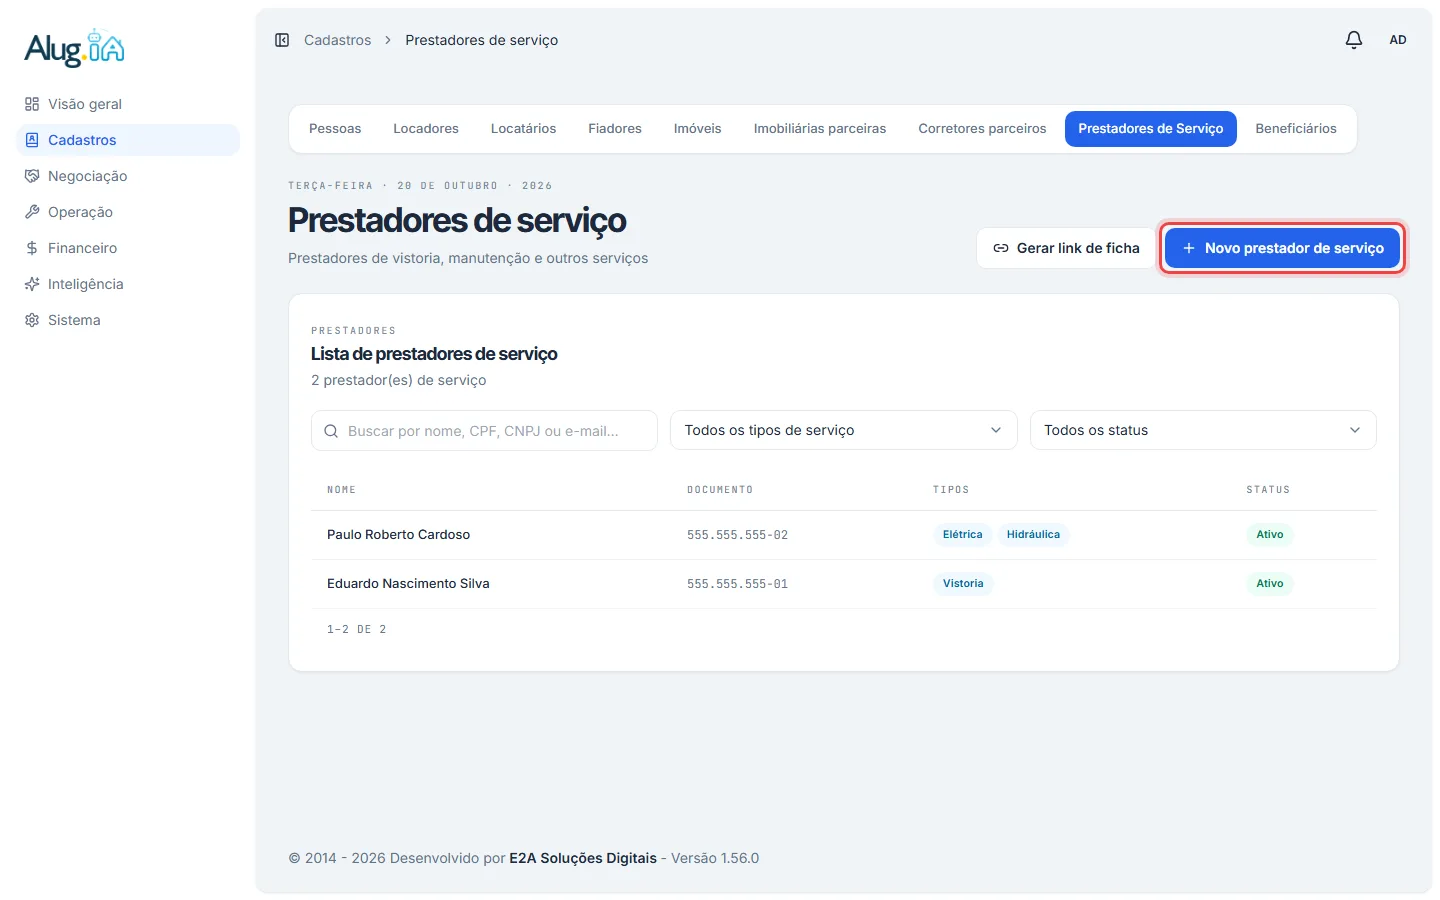Open the AD user avatar menu
1440x900 pixels.
1398,40
